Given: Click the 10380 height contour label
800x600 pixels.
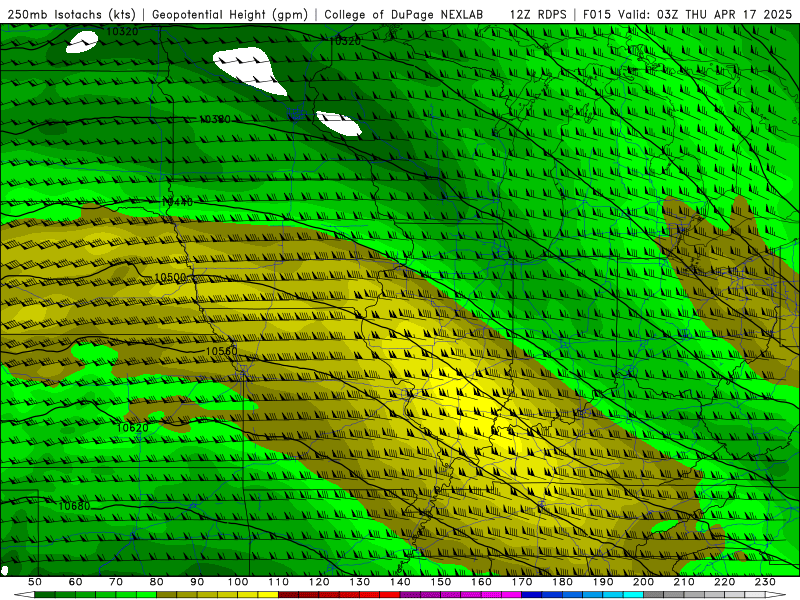Looking at the screenshot, I should click(215, 119).
